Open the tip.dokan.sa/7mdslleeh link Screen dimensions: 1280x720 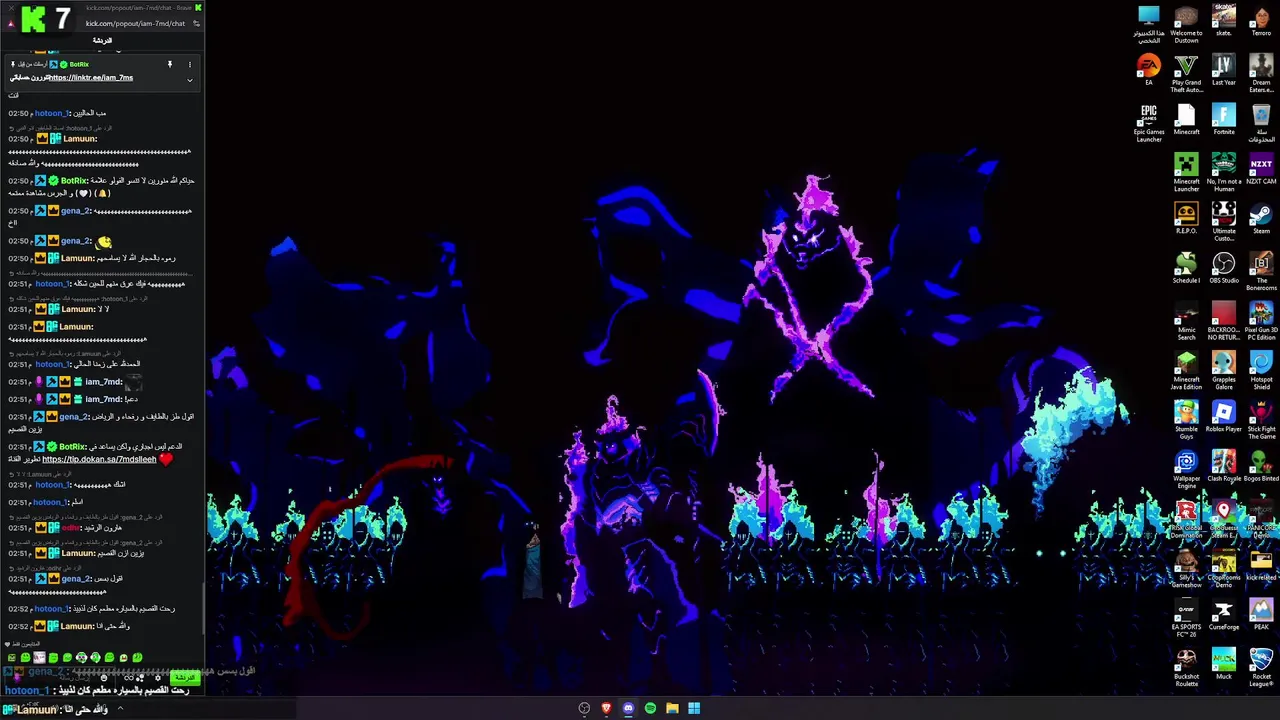(99, 459)
